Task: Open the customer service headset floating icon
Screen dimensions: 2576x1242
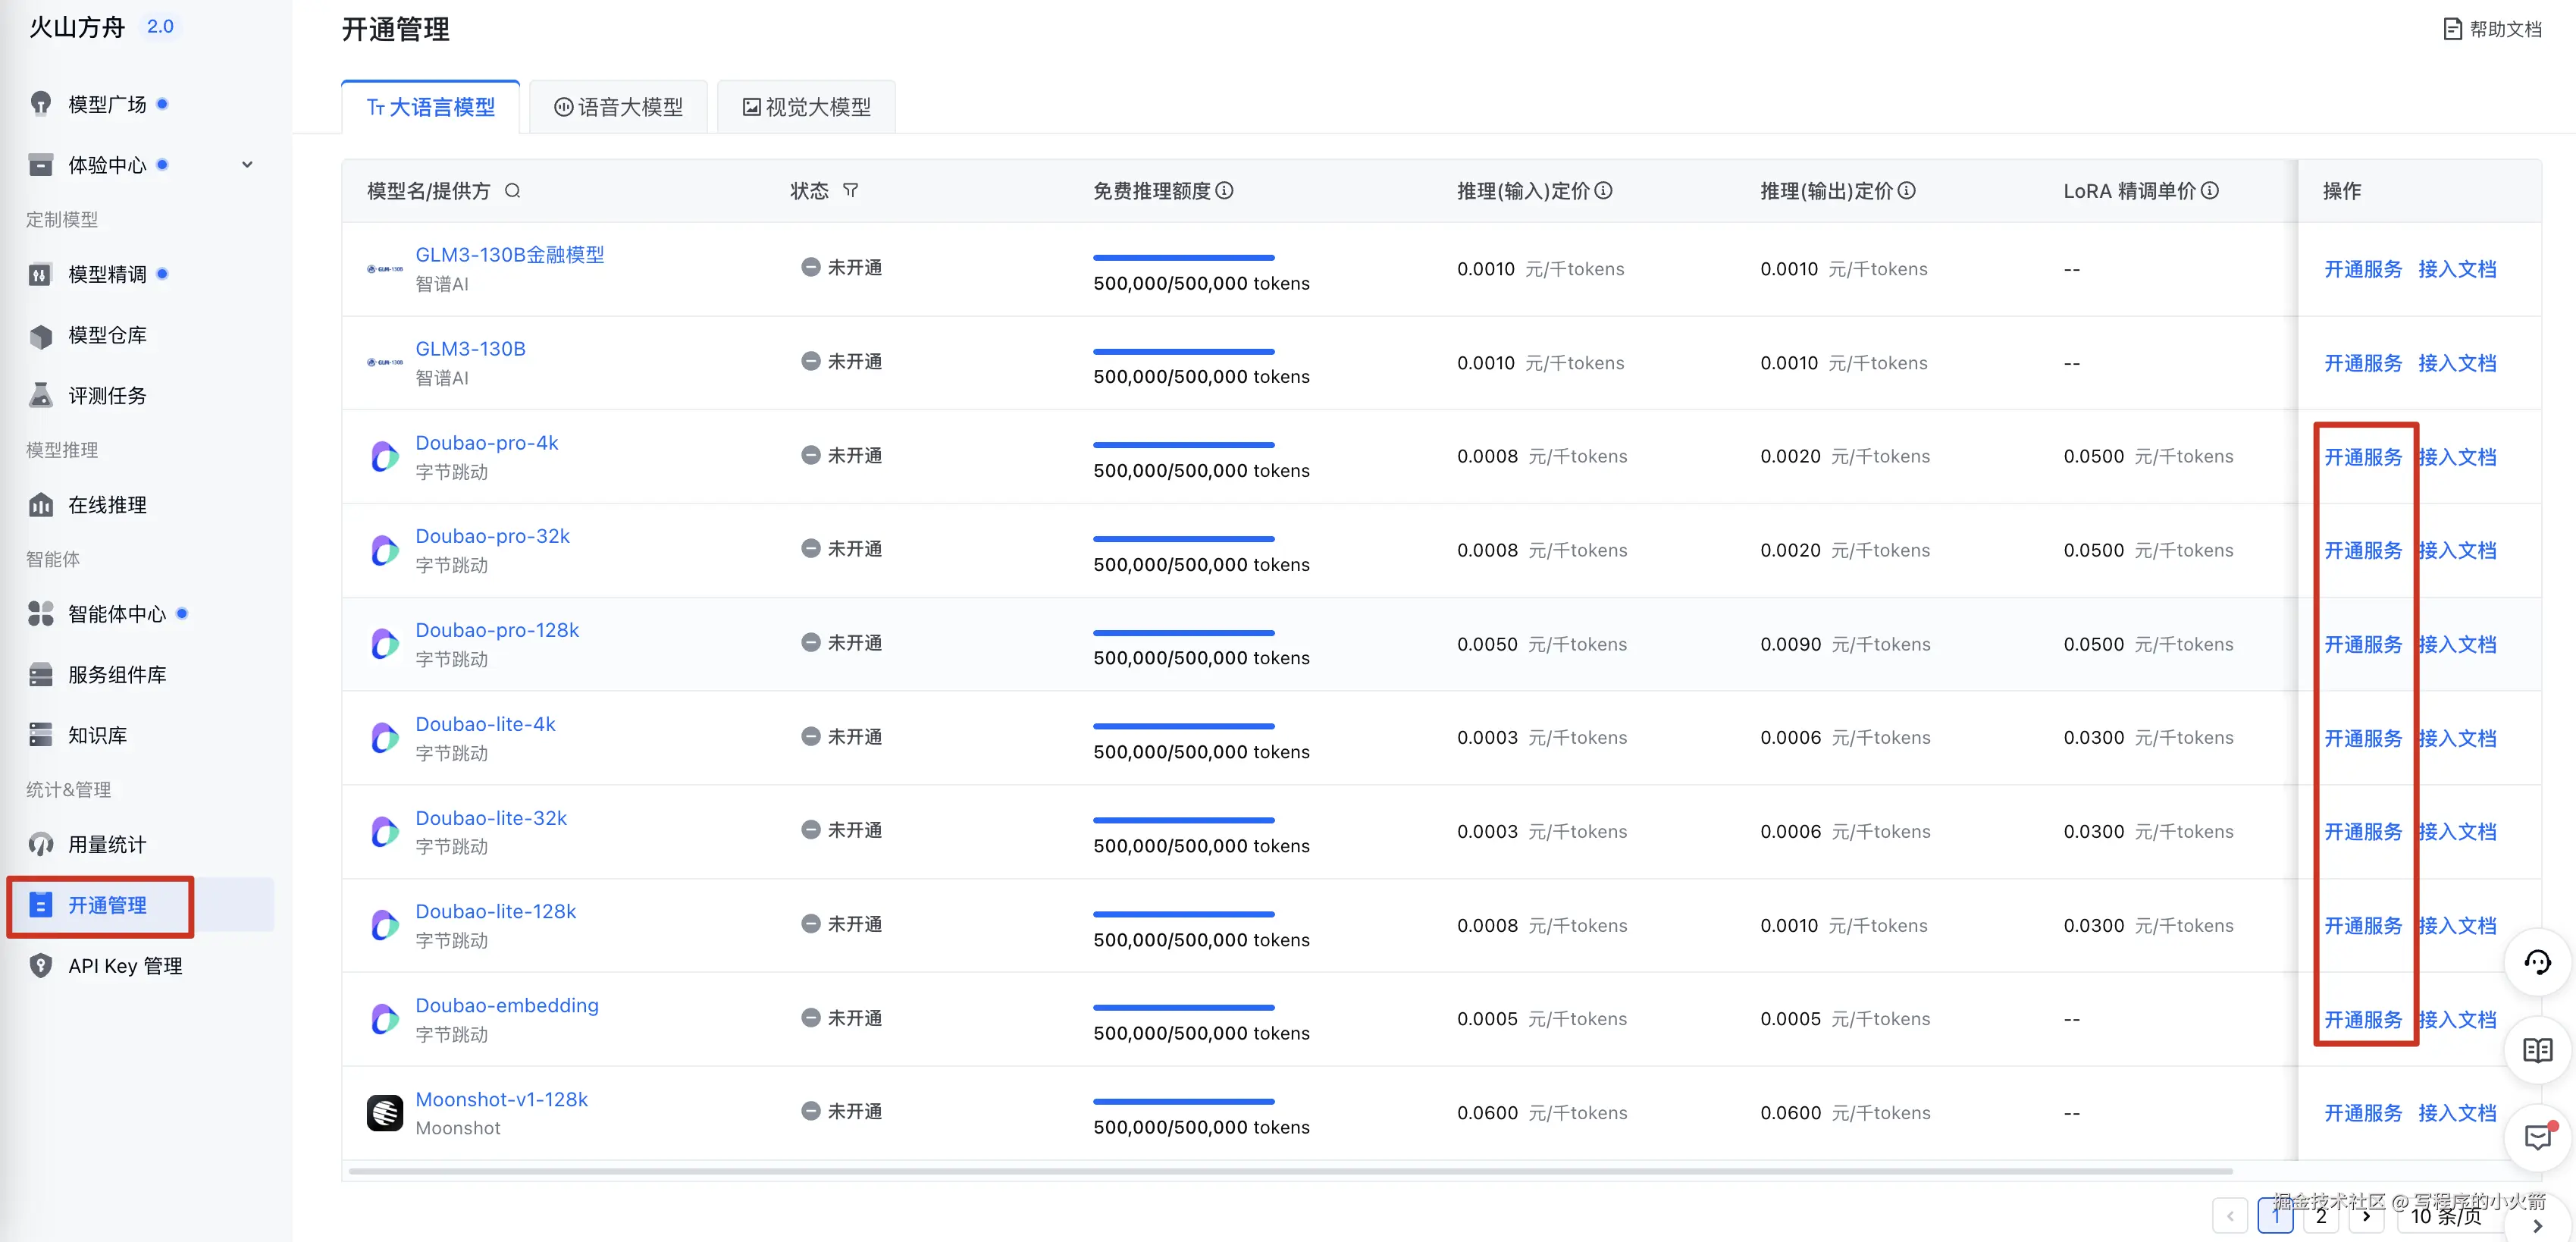Action: click(x=2537, y=963)
